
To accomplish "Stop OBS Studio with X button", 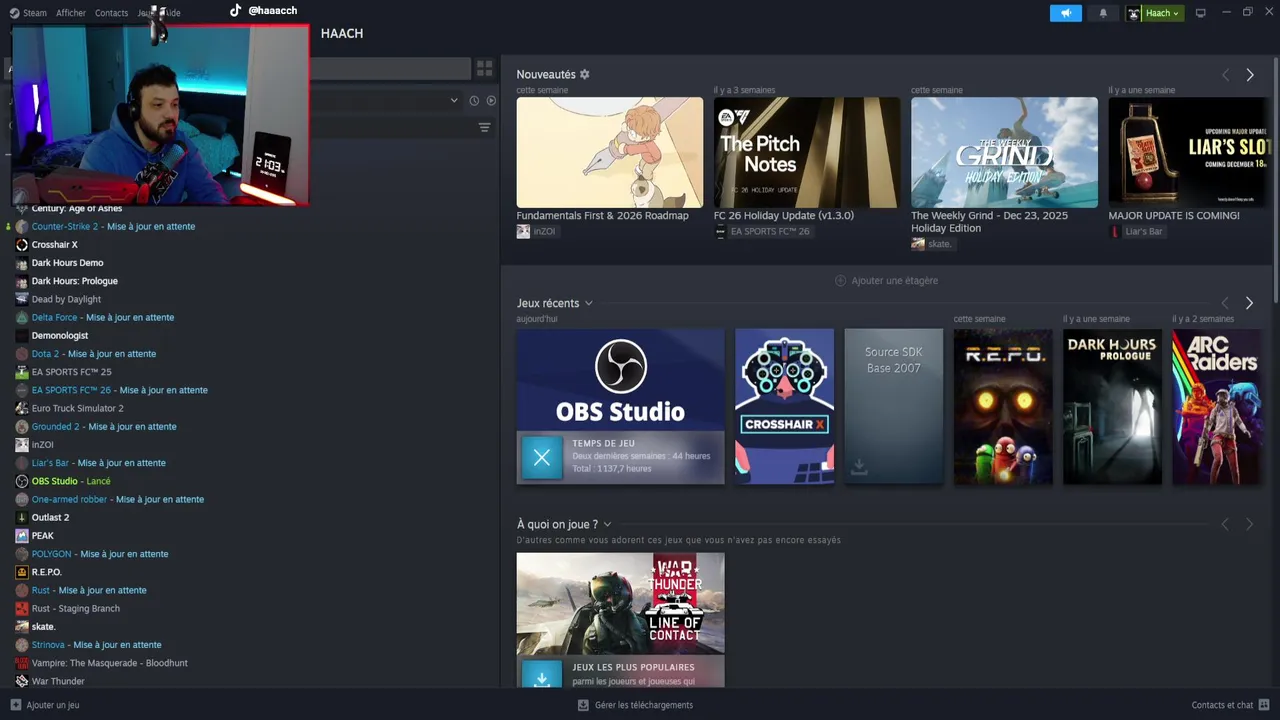I will coord(542,458).
